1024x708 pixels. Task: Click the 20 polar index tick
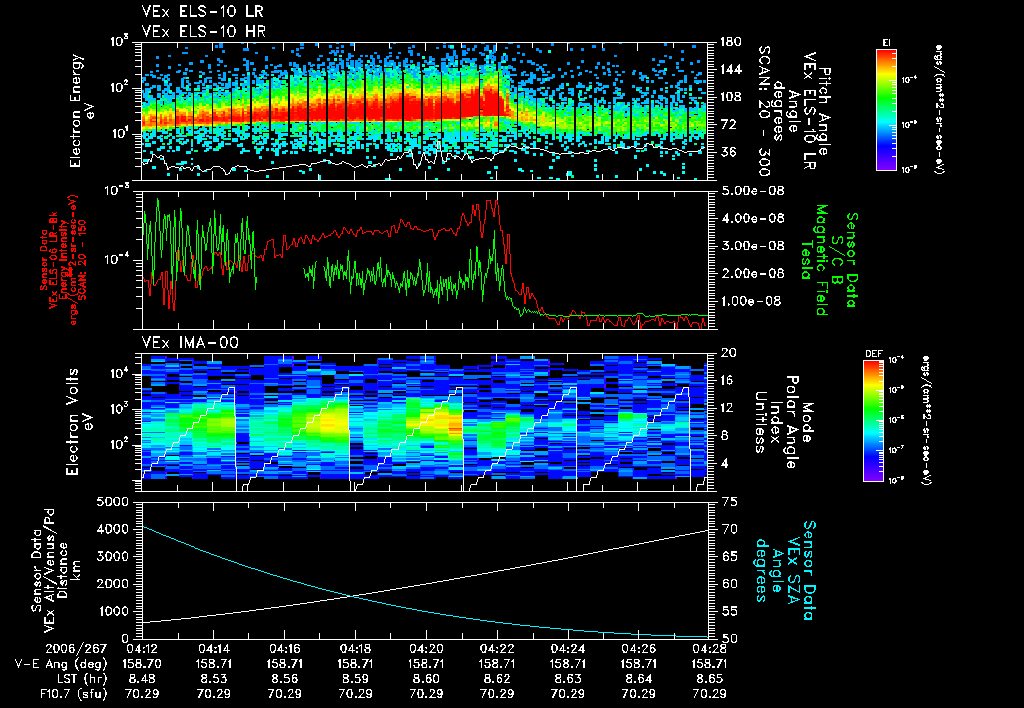[x=728, y=353]
